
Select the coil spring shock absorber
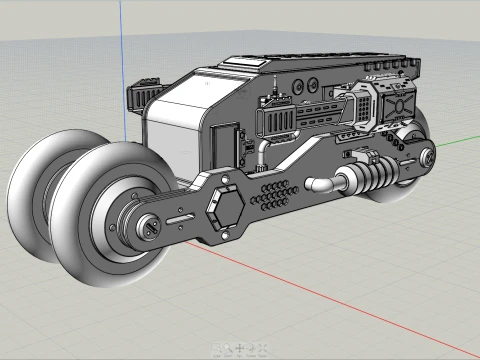coord(367,176)
